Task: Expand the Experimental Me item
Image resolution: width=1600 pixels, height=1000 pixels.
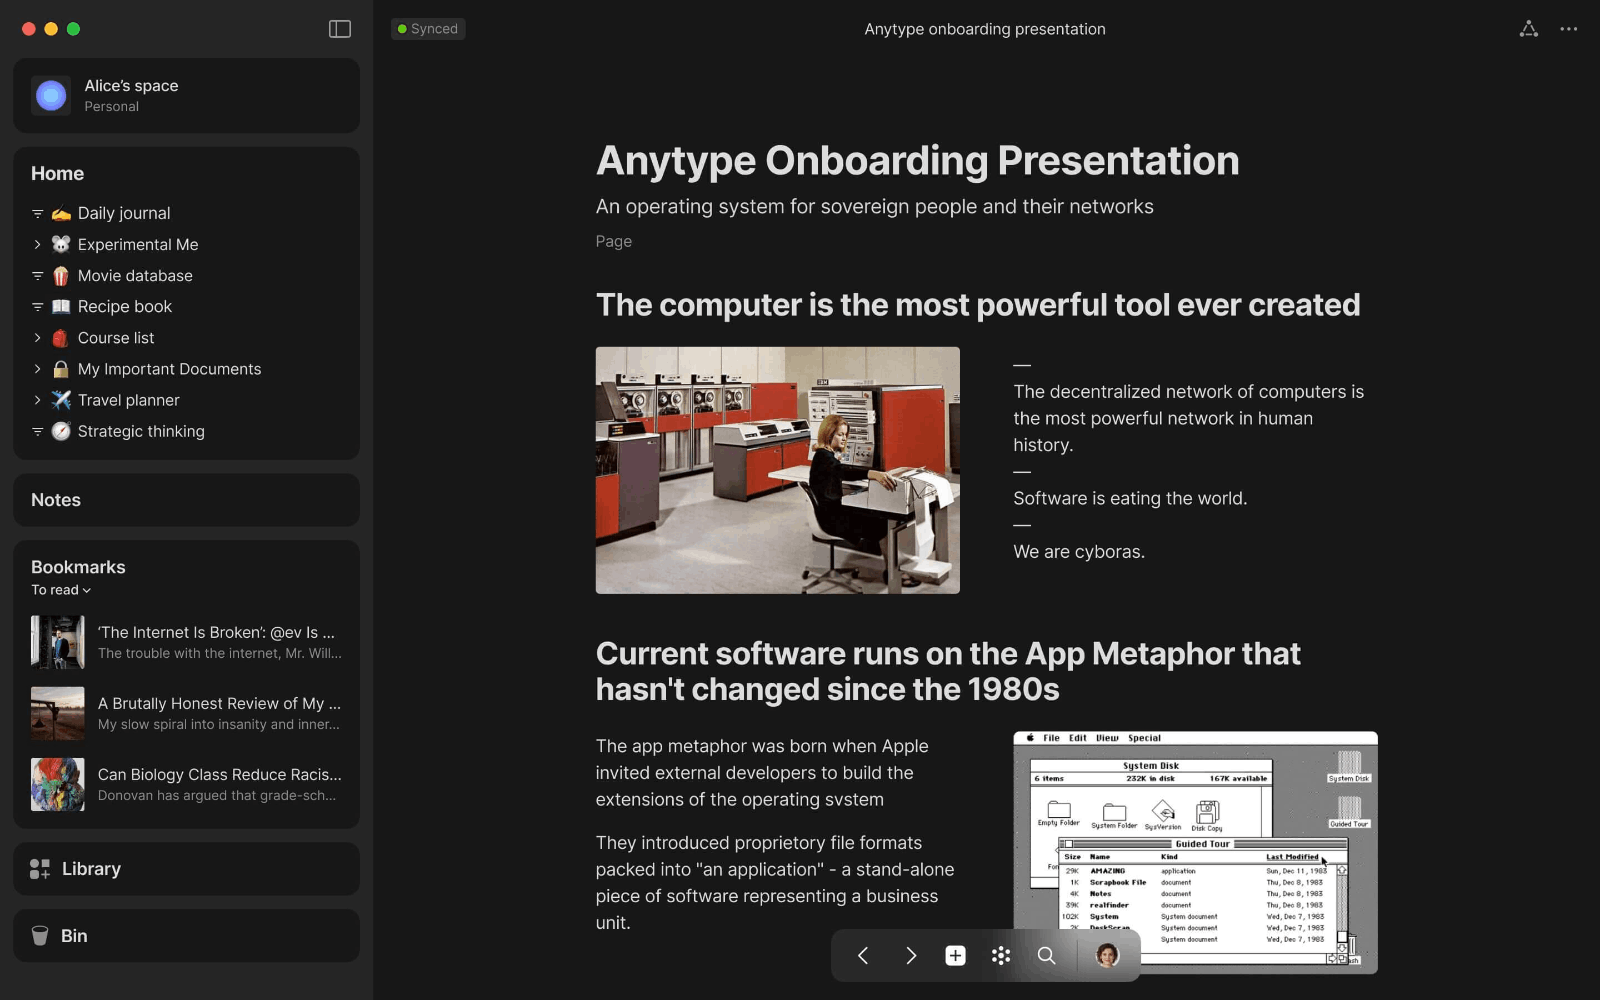Action: 37,245
